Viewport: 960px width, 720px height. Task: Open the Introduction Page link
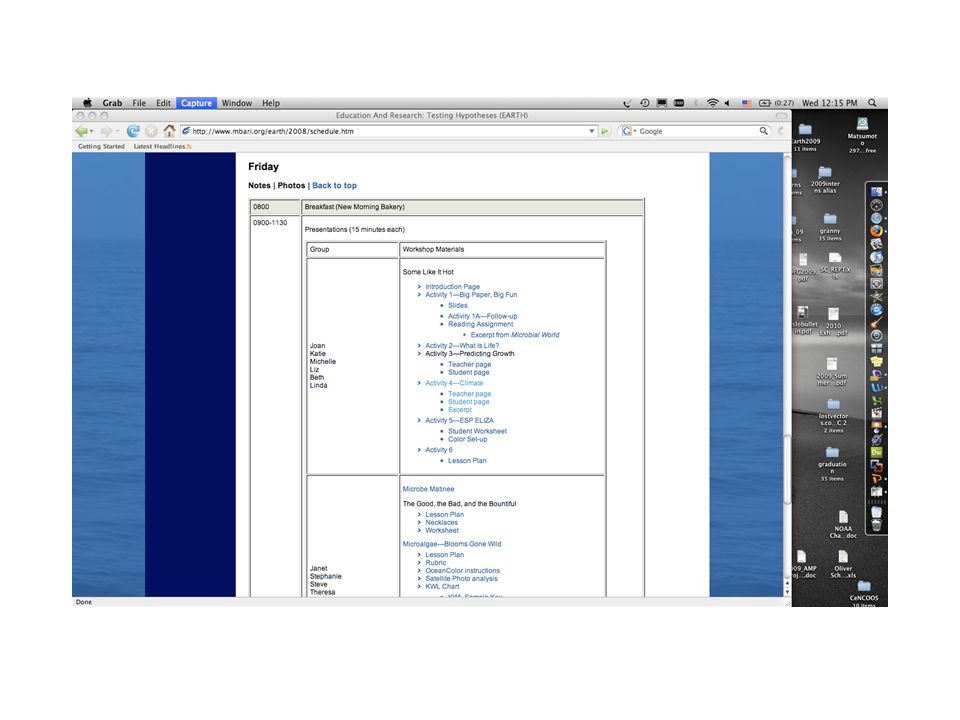click(452, 287)
